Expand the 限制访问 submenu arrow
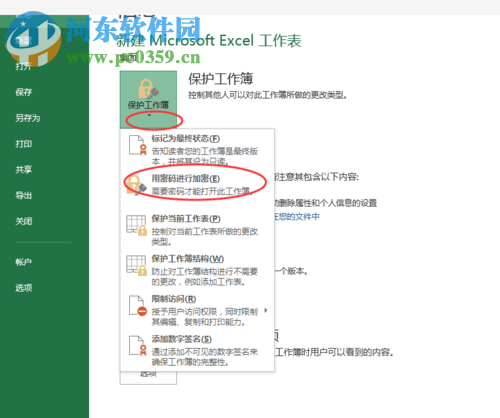The width and height of the screenshot is (500, 418). pyautogui.click(x=266, y=310)
